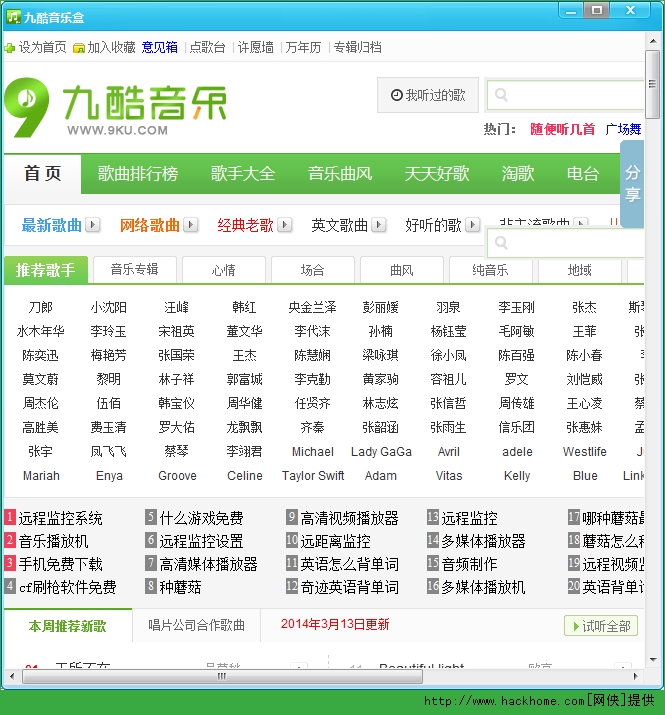Open singer 张信哲
Image resolution: width=665 pixels, height=715 pixels.
tap(448, 403)
